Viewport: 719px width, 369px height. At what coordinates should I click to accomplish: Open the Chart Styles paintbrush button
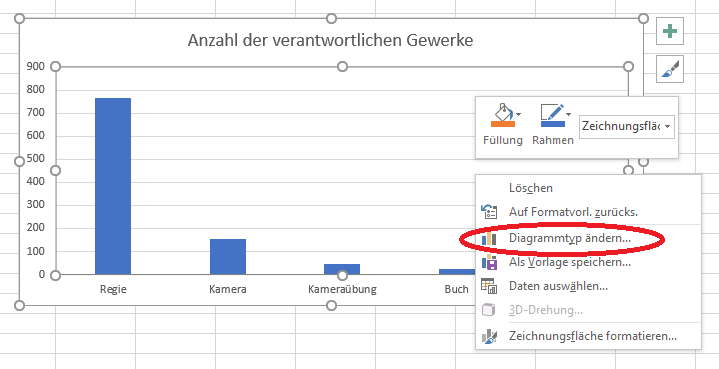669,69
